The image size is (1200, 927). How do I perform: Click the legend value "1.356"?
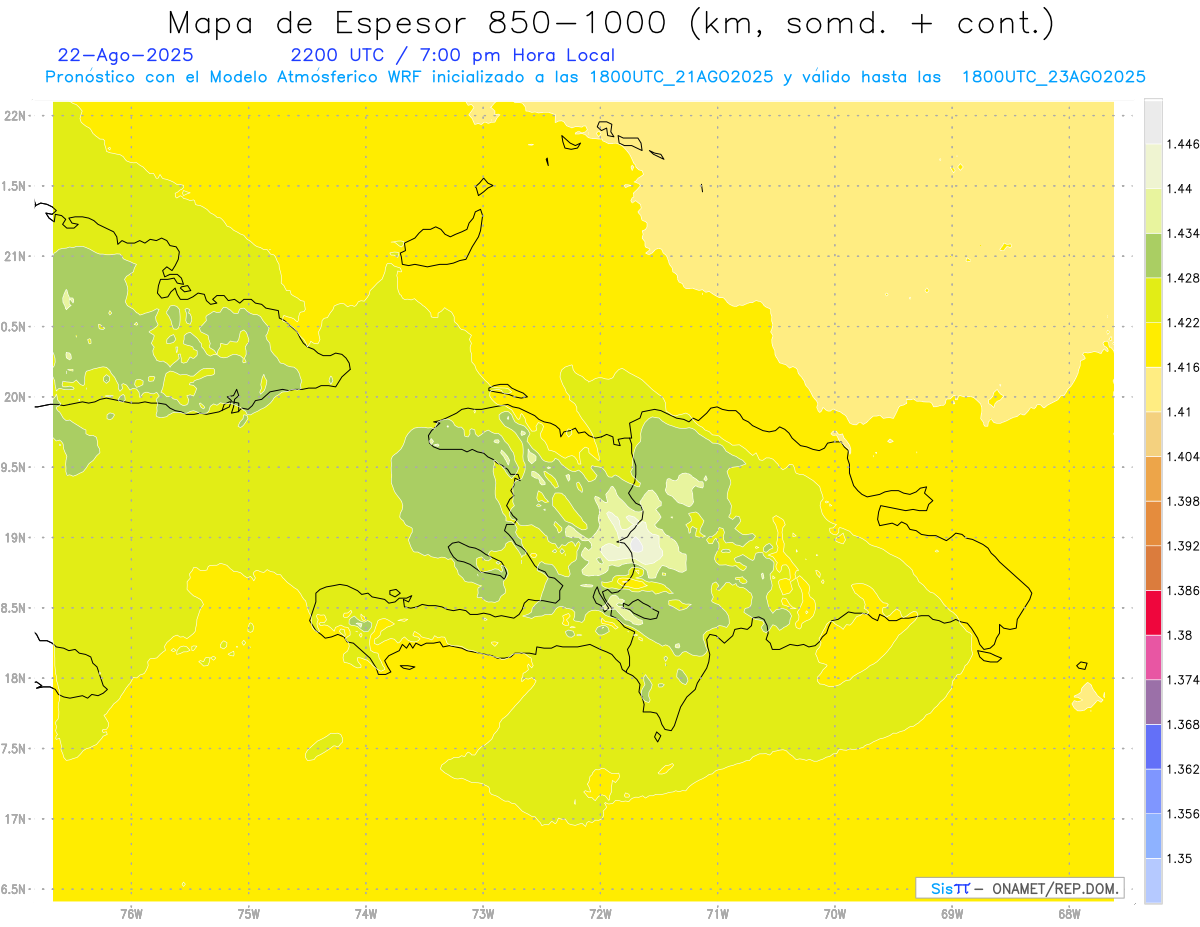(1184, 813)
